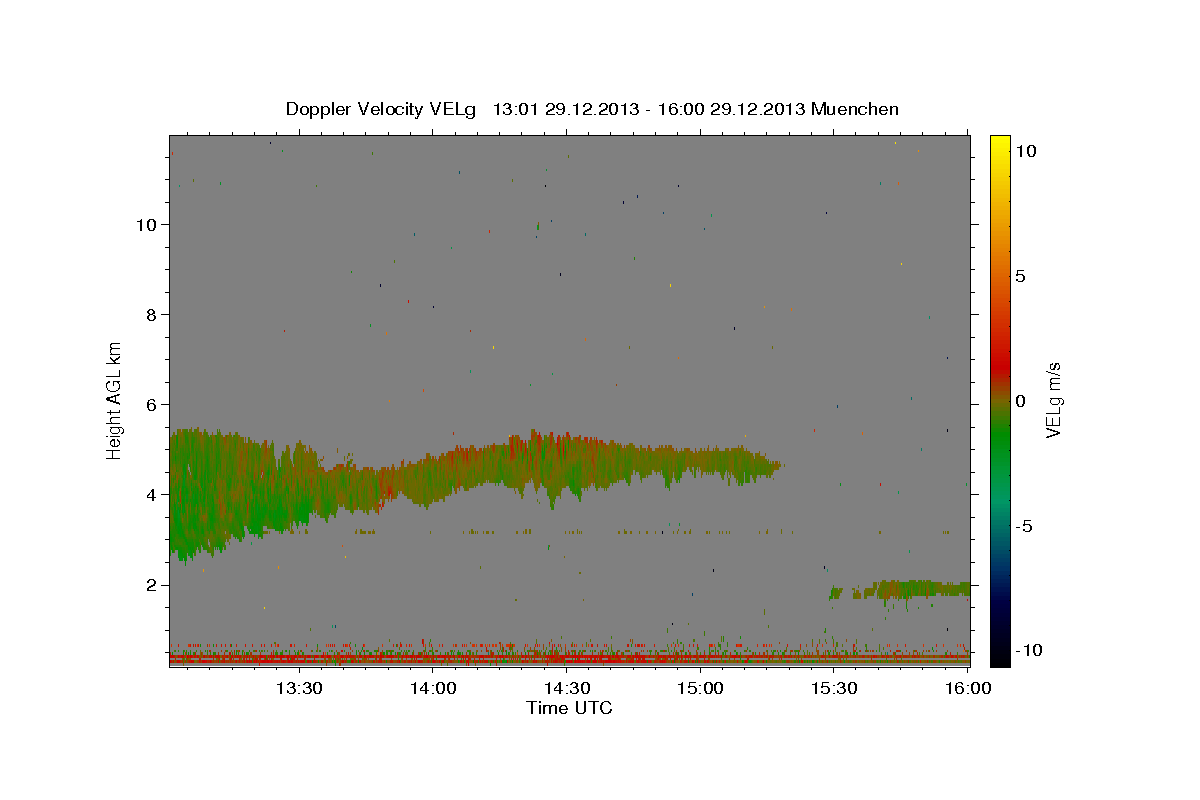Click the 'Height AGL km' axis label
The width and height of the screenshot is (1200, 800).
click(x=115, y=400)
